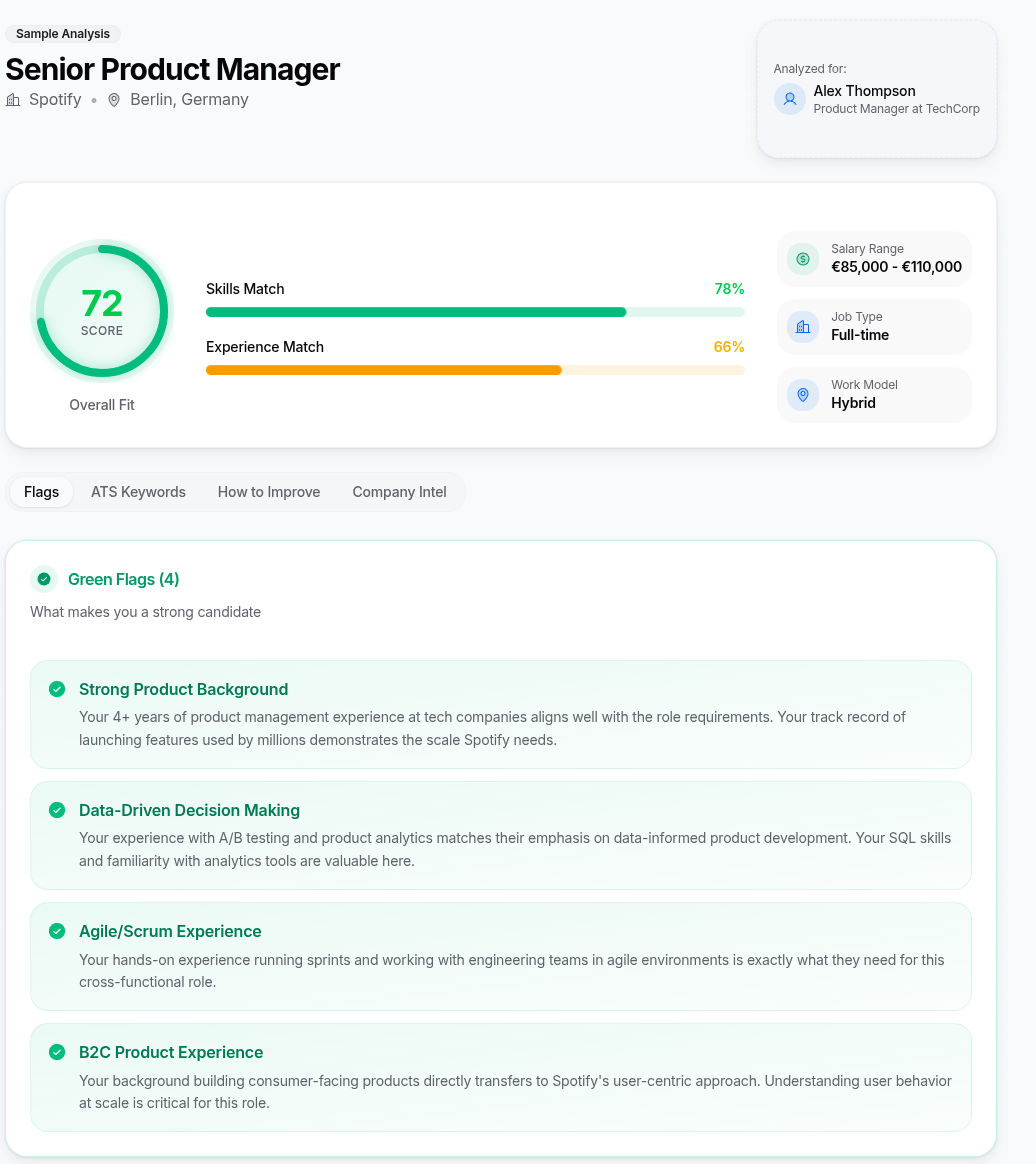Click the Hybrid work model value
The width and height of the screenshot is (1036, 1164).
pyautogui.click(x=853, y=403)
